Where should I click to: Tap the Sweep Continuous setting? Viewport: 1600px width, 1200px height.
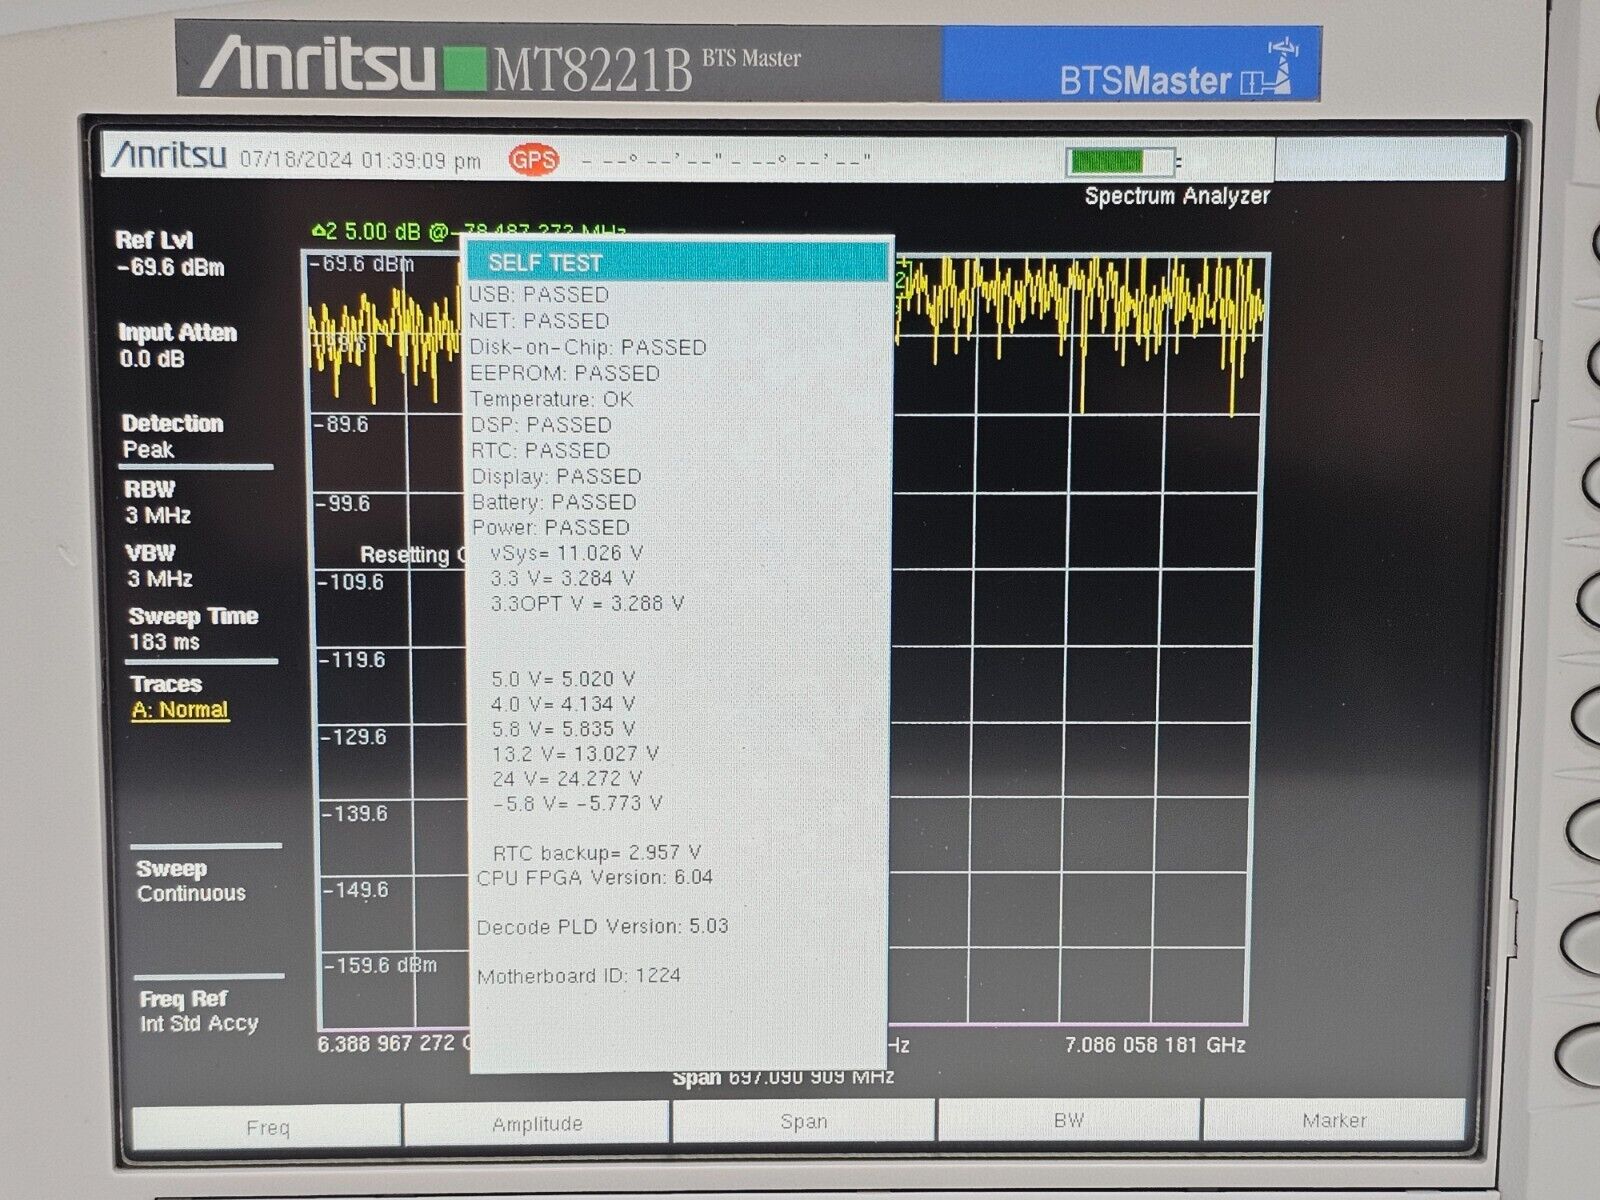[191, 881]
